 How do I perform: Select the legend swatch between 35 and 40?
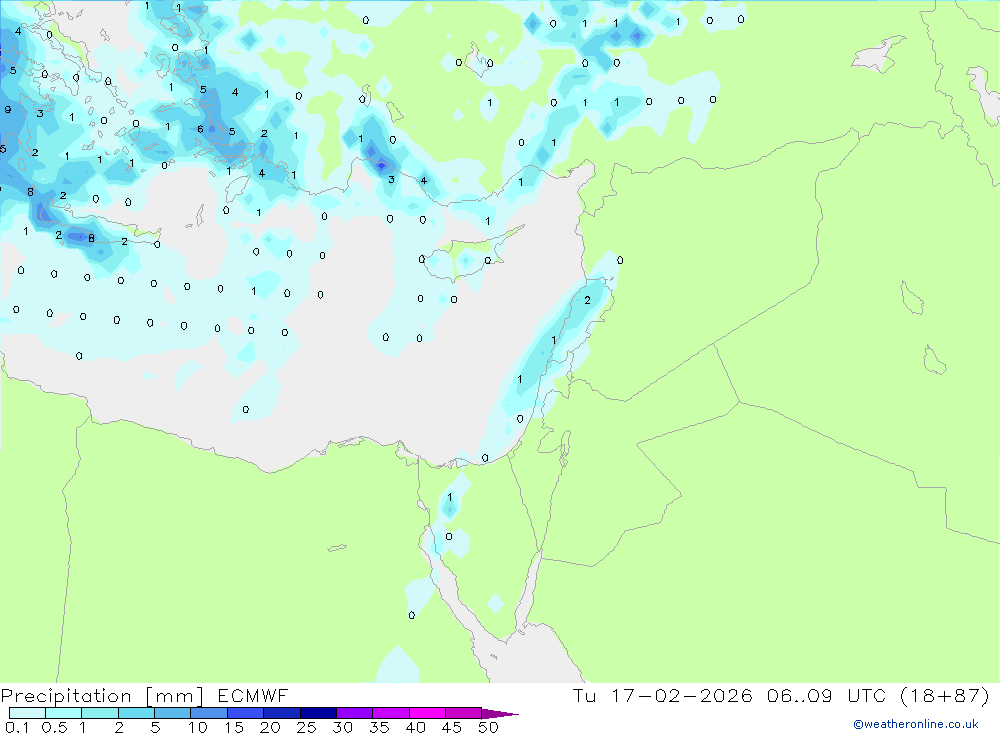pos(391,713)
